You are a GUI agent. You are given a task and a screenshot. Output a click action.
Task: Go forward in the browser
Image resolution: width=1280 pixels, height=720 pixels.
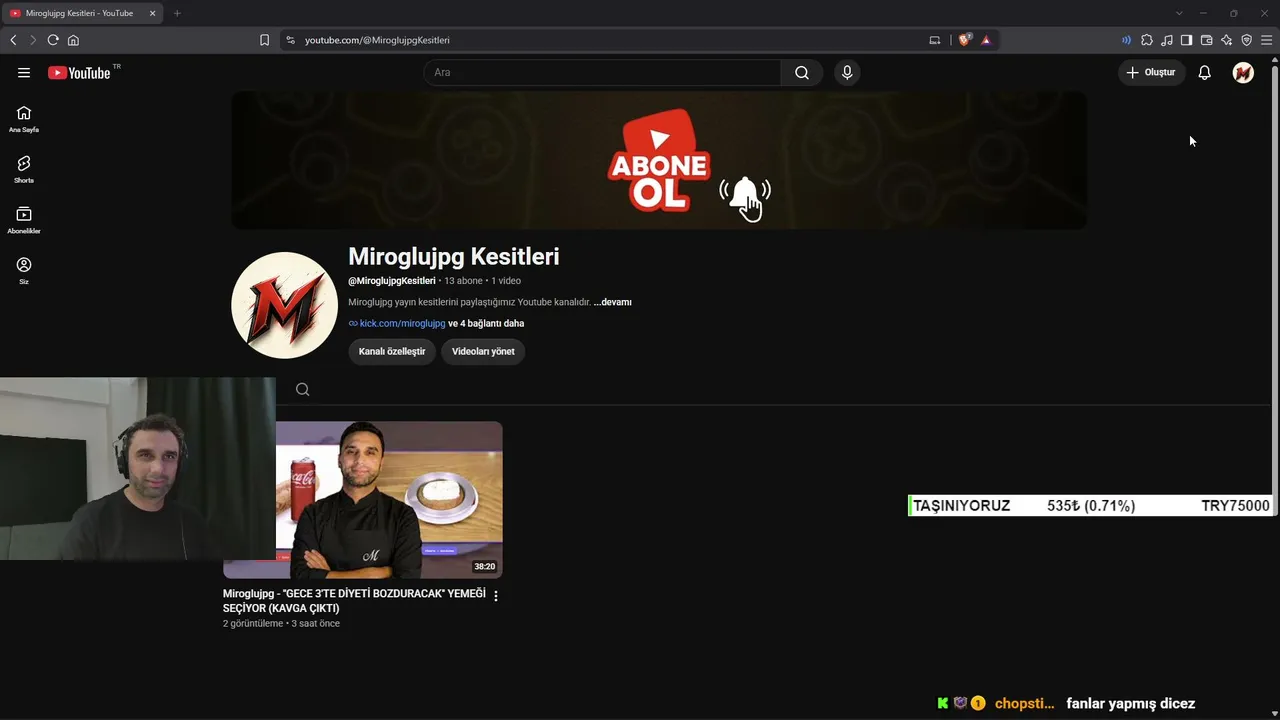click(x=32, y=40)
